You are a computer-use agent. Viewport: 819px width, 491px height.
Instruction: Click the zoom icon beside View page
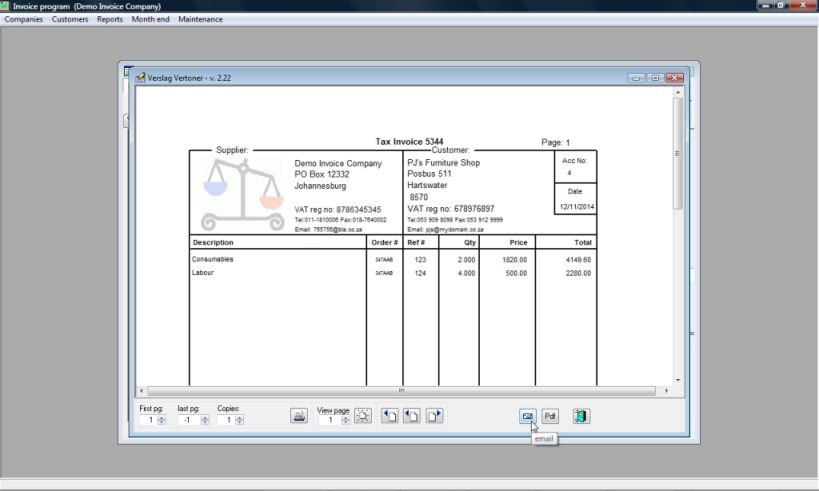[x=362, y=417]
